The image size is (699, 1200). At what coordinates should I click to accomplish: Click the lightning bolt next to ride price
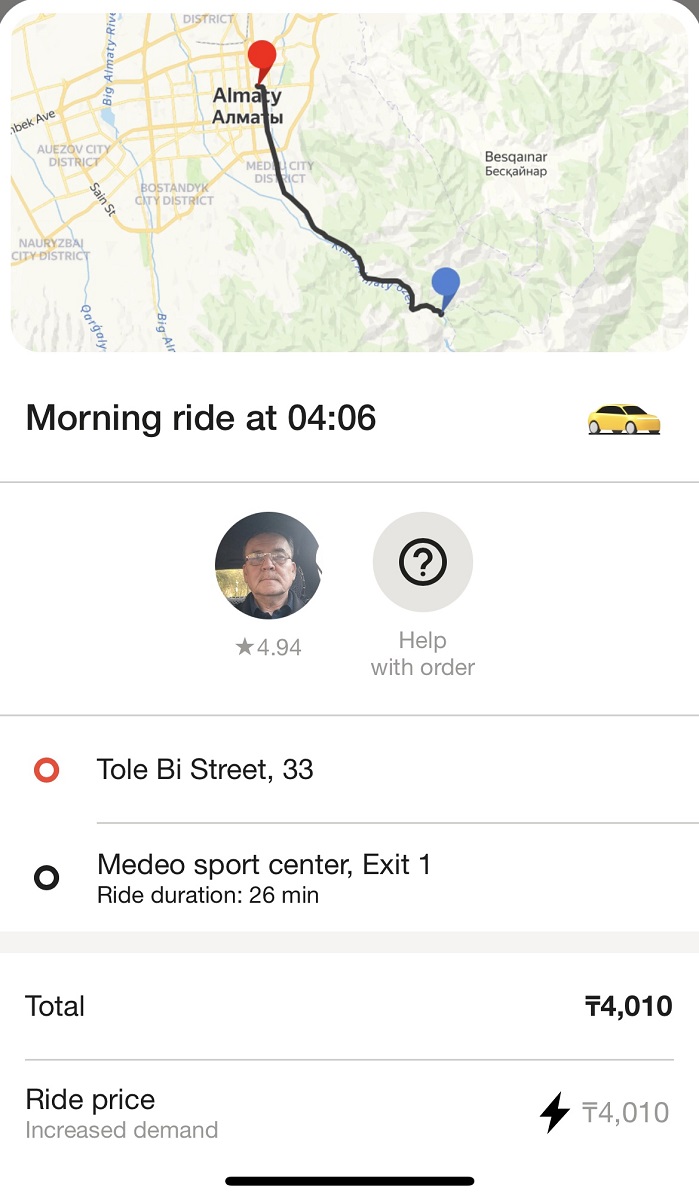(x=556, y=1112)
